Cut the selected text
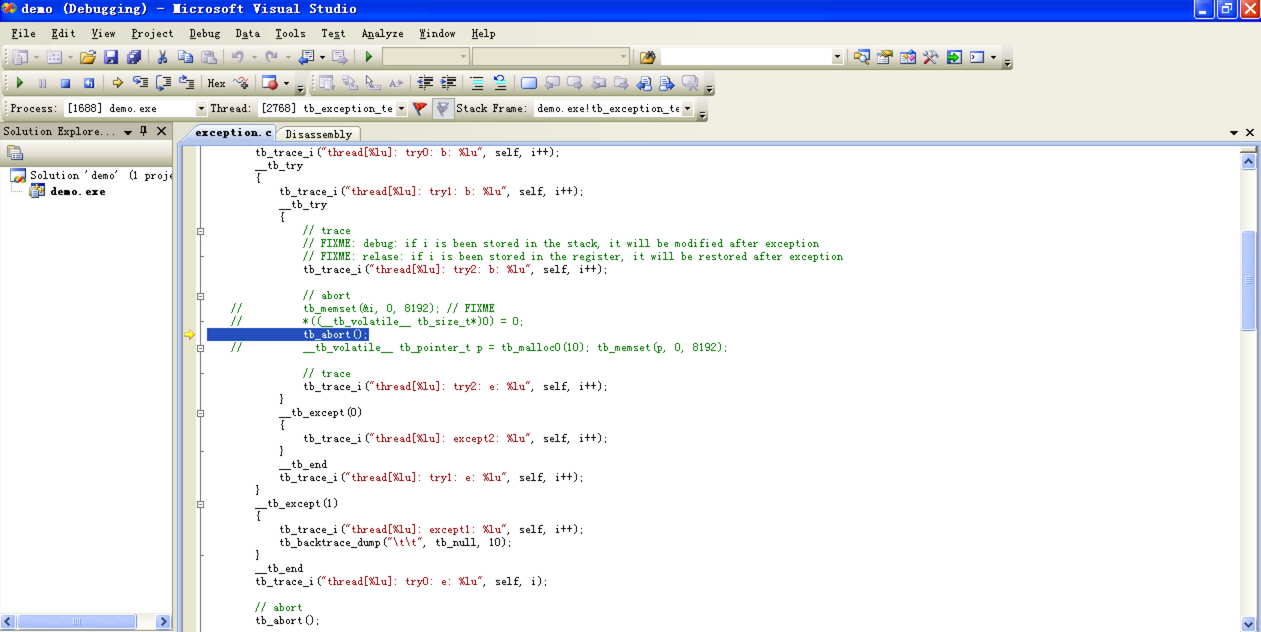The width and height of the screenshot is (1261, 632). (162, 57)
